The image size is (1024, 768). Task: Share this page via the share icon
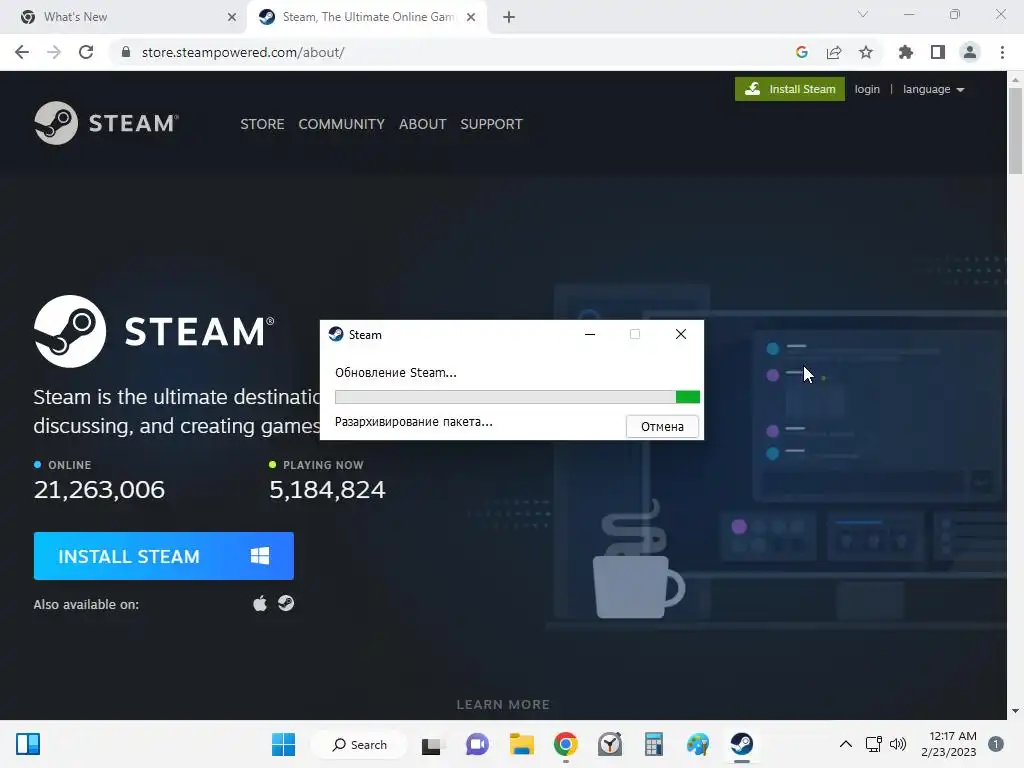834,52
